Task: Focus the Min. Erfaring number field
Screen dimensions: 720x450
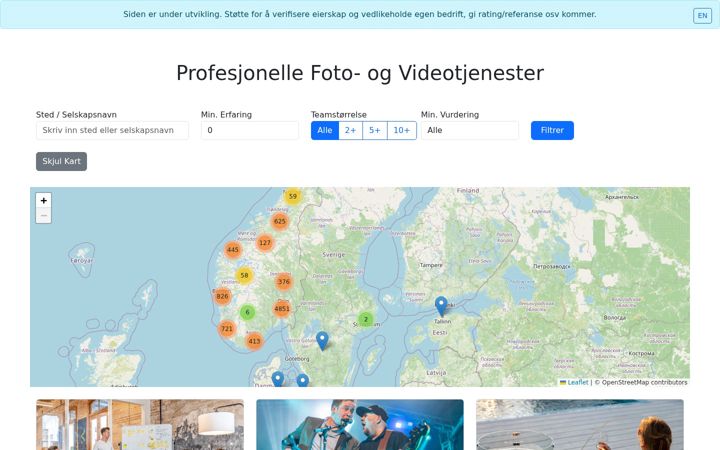Action: coord(250,130)
